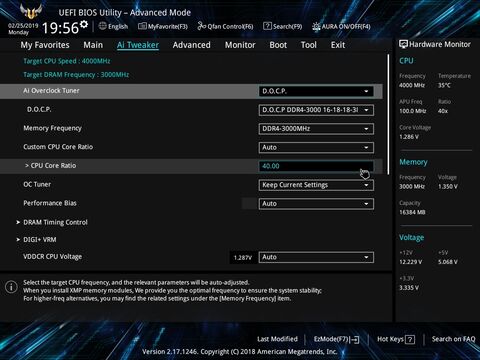Click the 35°C temperature value
Image resolution: width=480 pixels, height=360 pixels.
[x=444, y=85]
